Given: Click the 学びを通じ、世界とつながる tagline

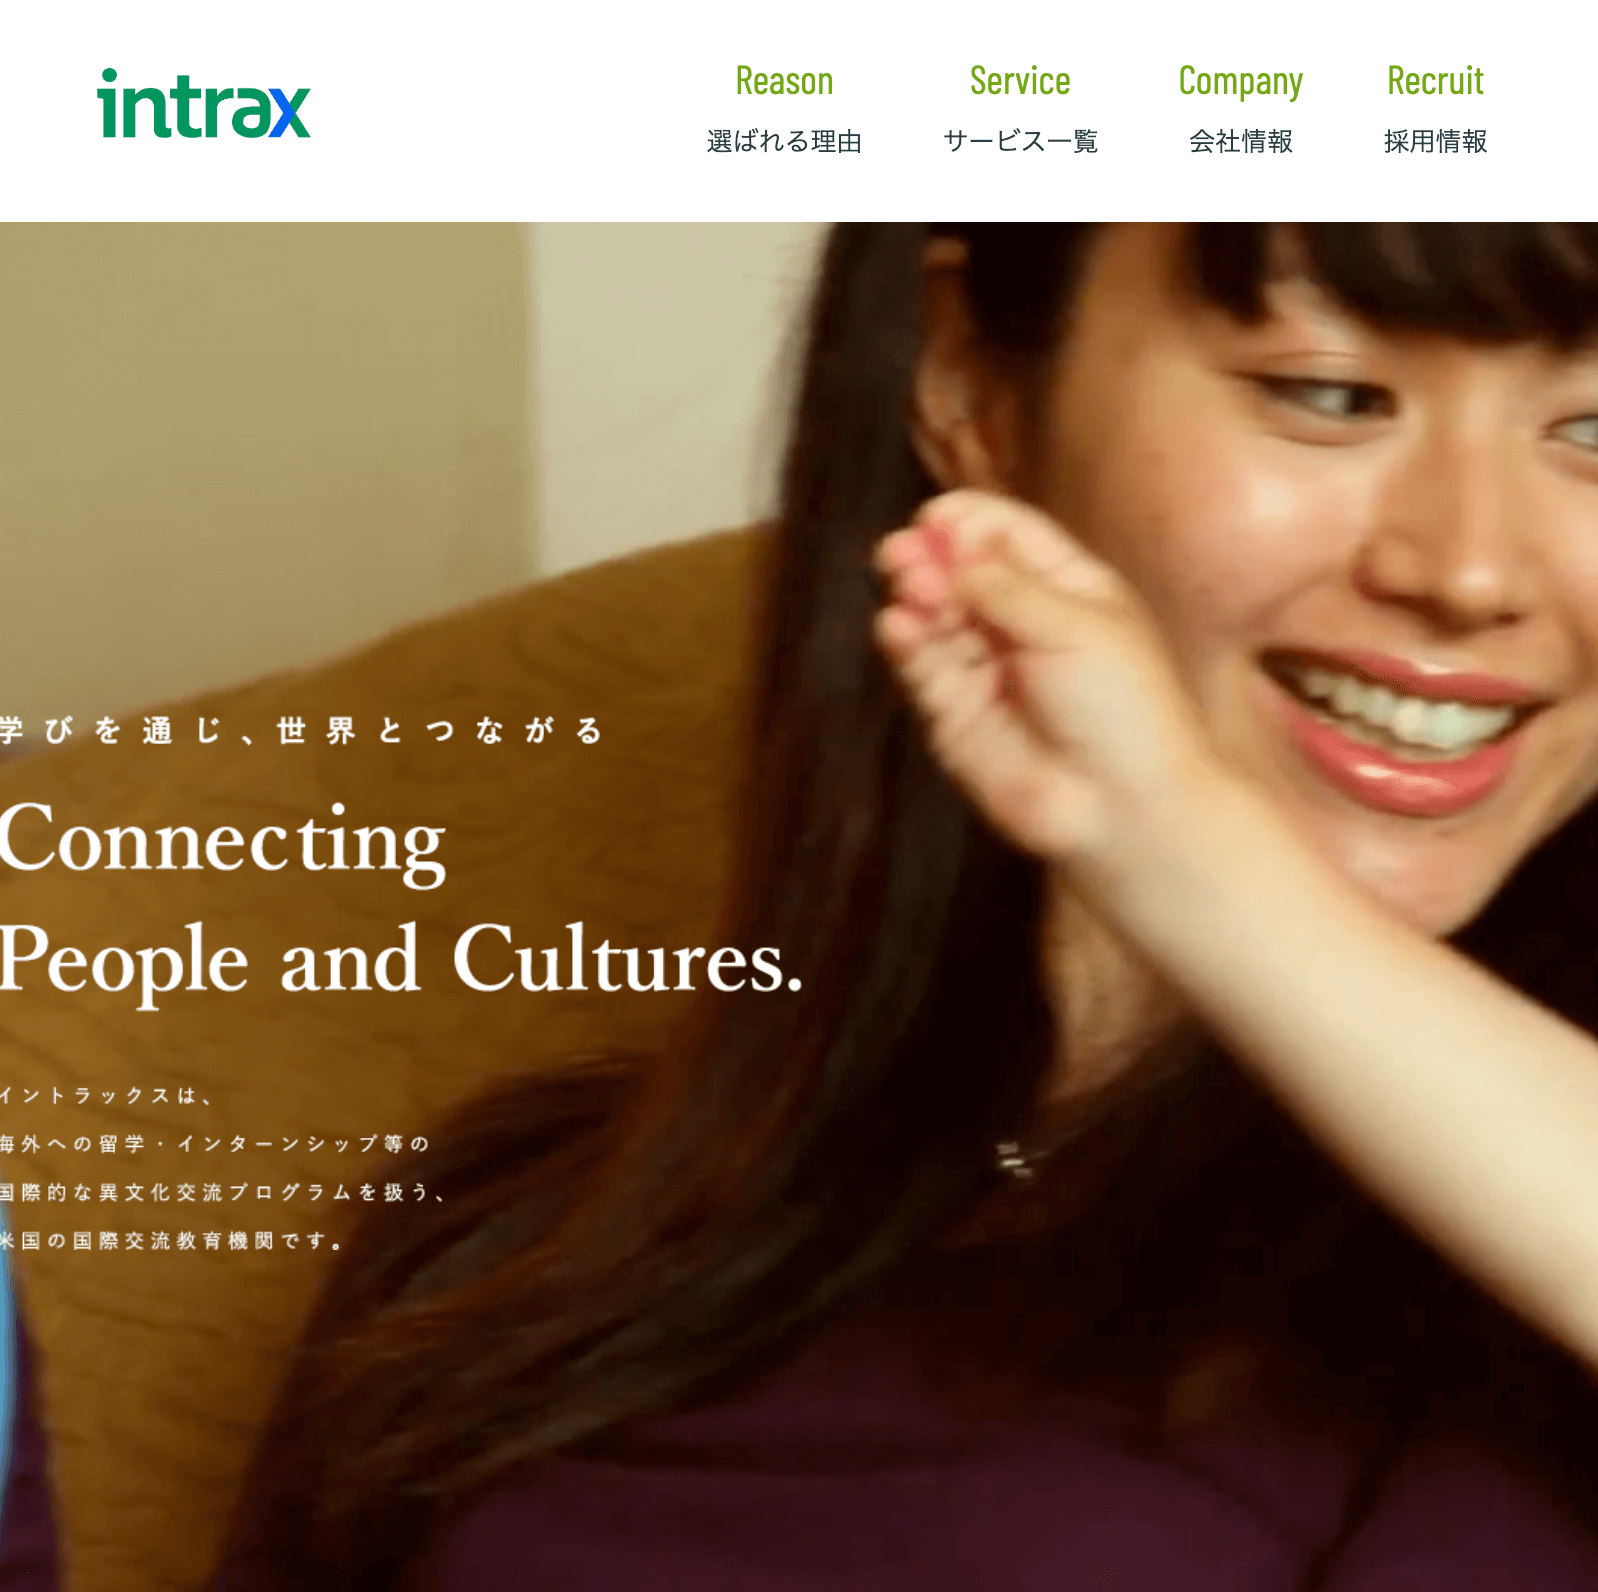Looking at the screenshot, I should [x=301, y=731].
